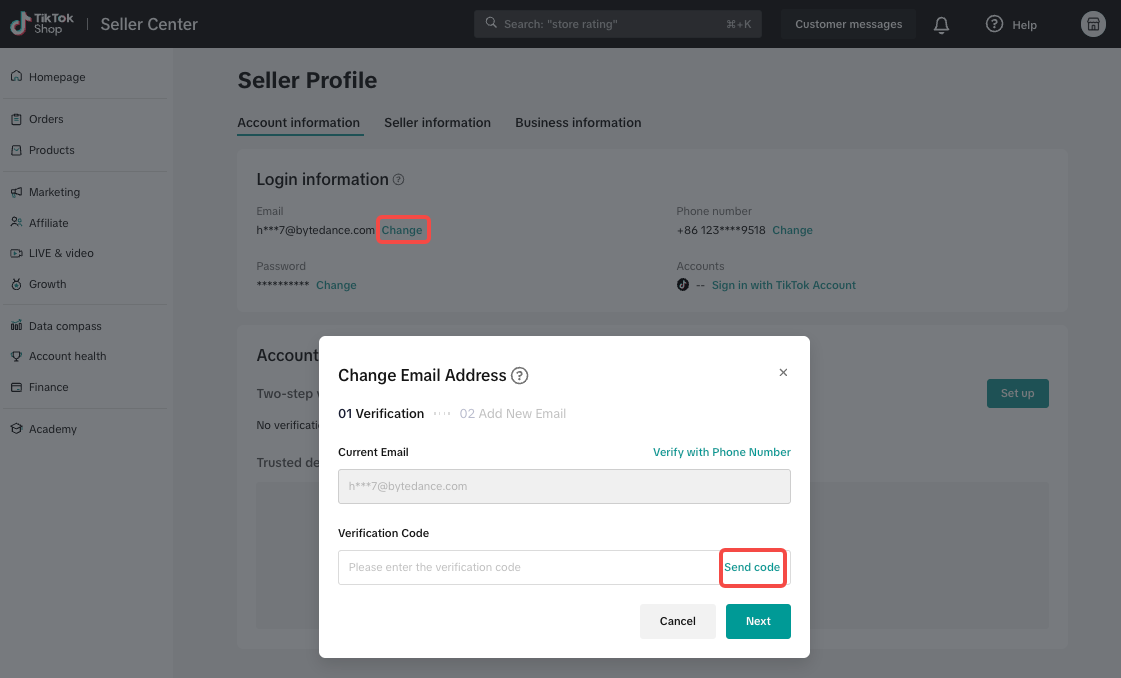Click the Academy graduation cap icon

tap(16, 429)
